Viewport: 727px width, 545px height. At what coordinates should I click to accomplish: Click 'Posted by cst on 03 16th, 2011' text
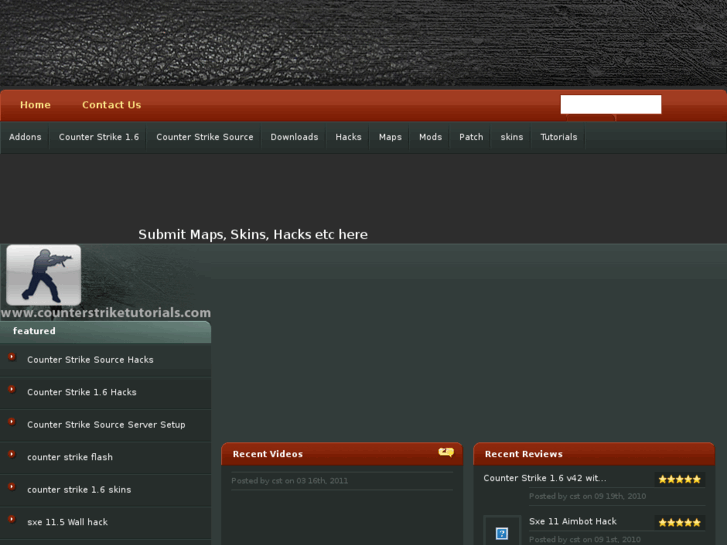(x=289, y=481)
